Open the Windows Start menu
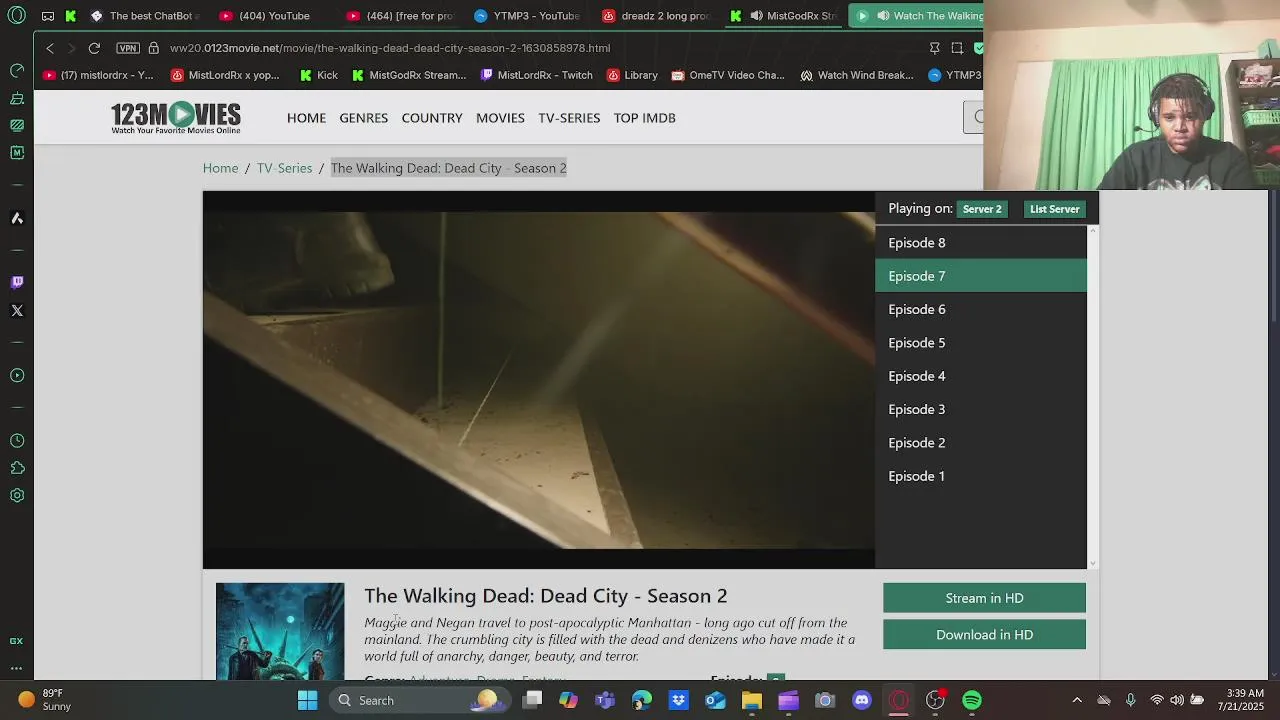 point(308,700)
